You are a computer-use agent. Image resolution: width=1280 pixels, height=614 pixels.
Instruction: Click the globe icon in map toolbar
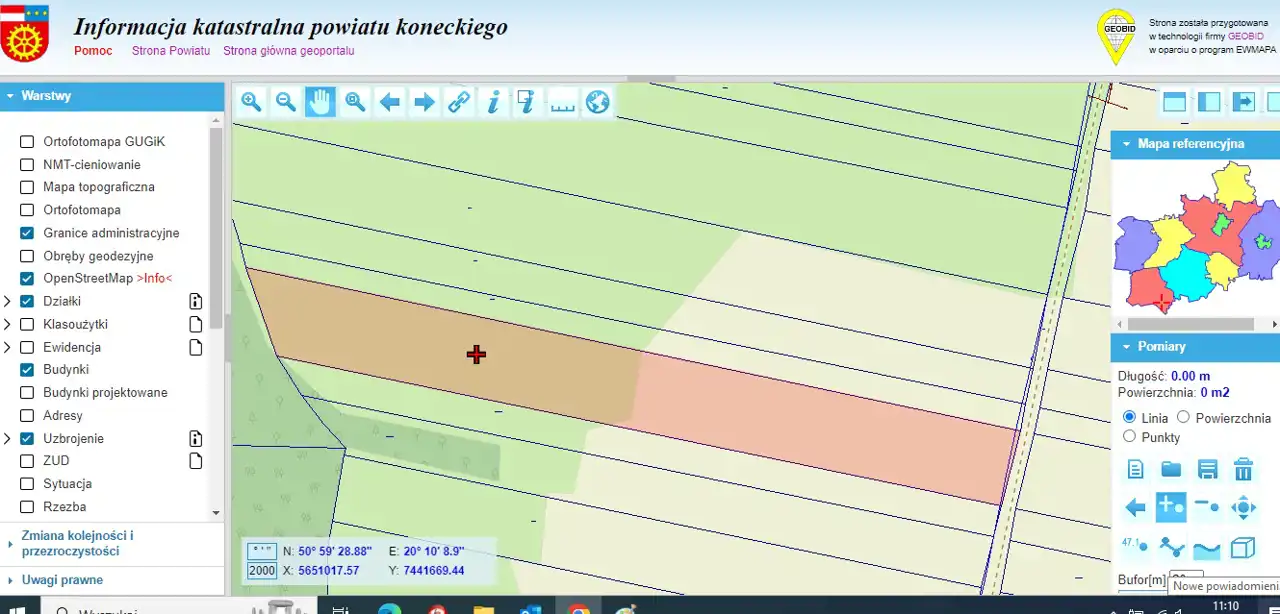click(x=598, y=102)
